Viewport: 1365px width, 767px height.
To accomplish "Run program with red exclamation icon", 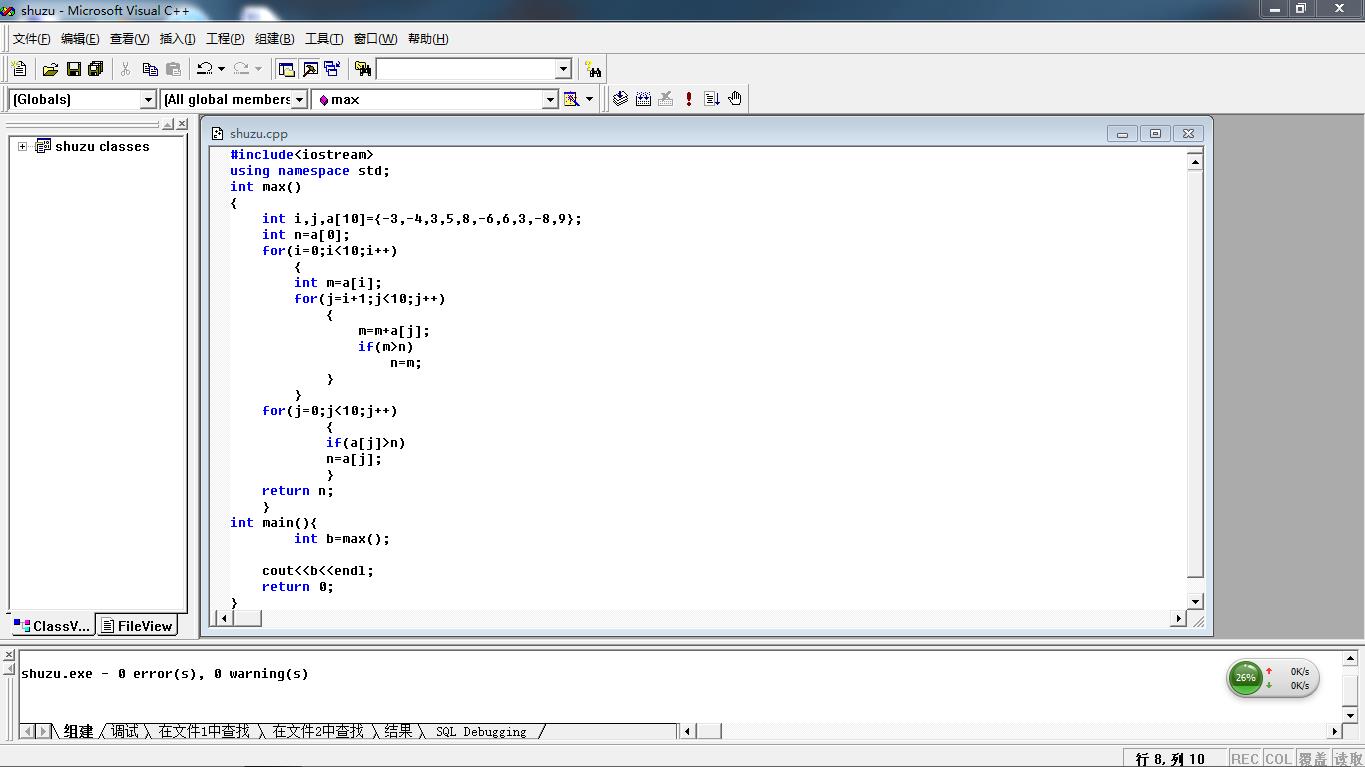I will 689,98.
